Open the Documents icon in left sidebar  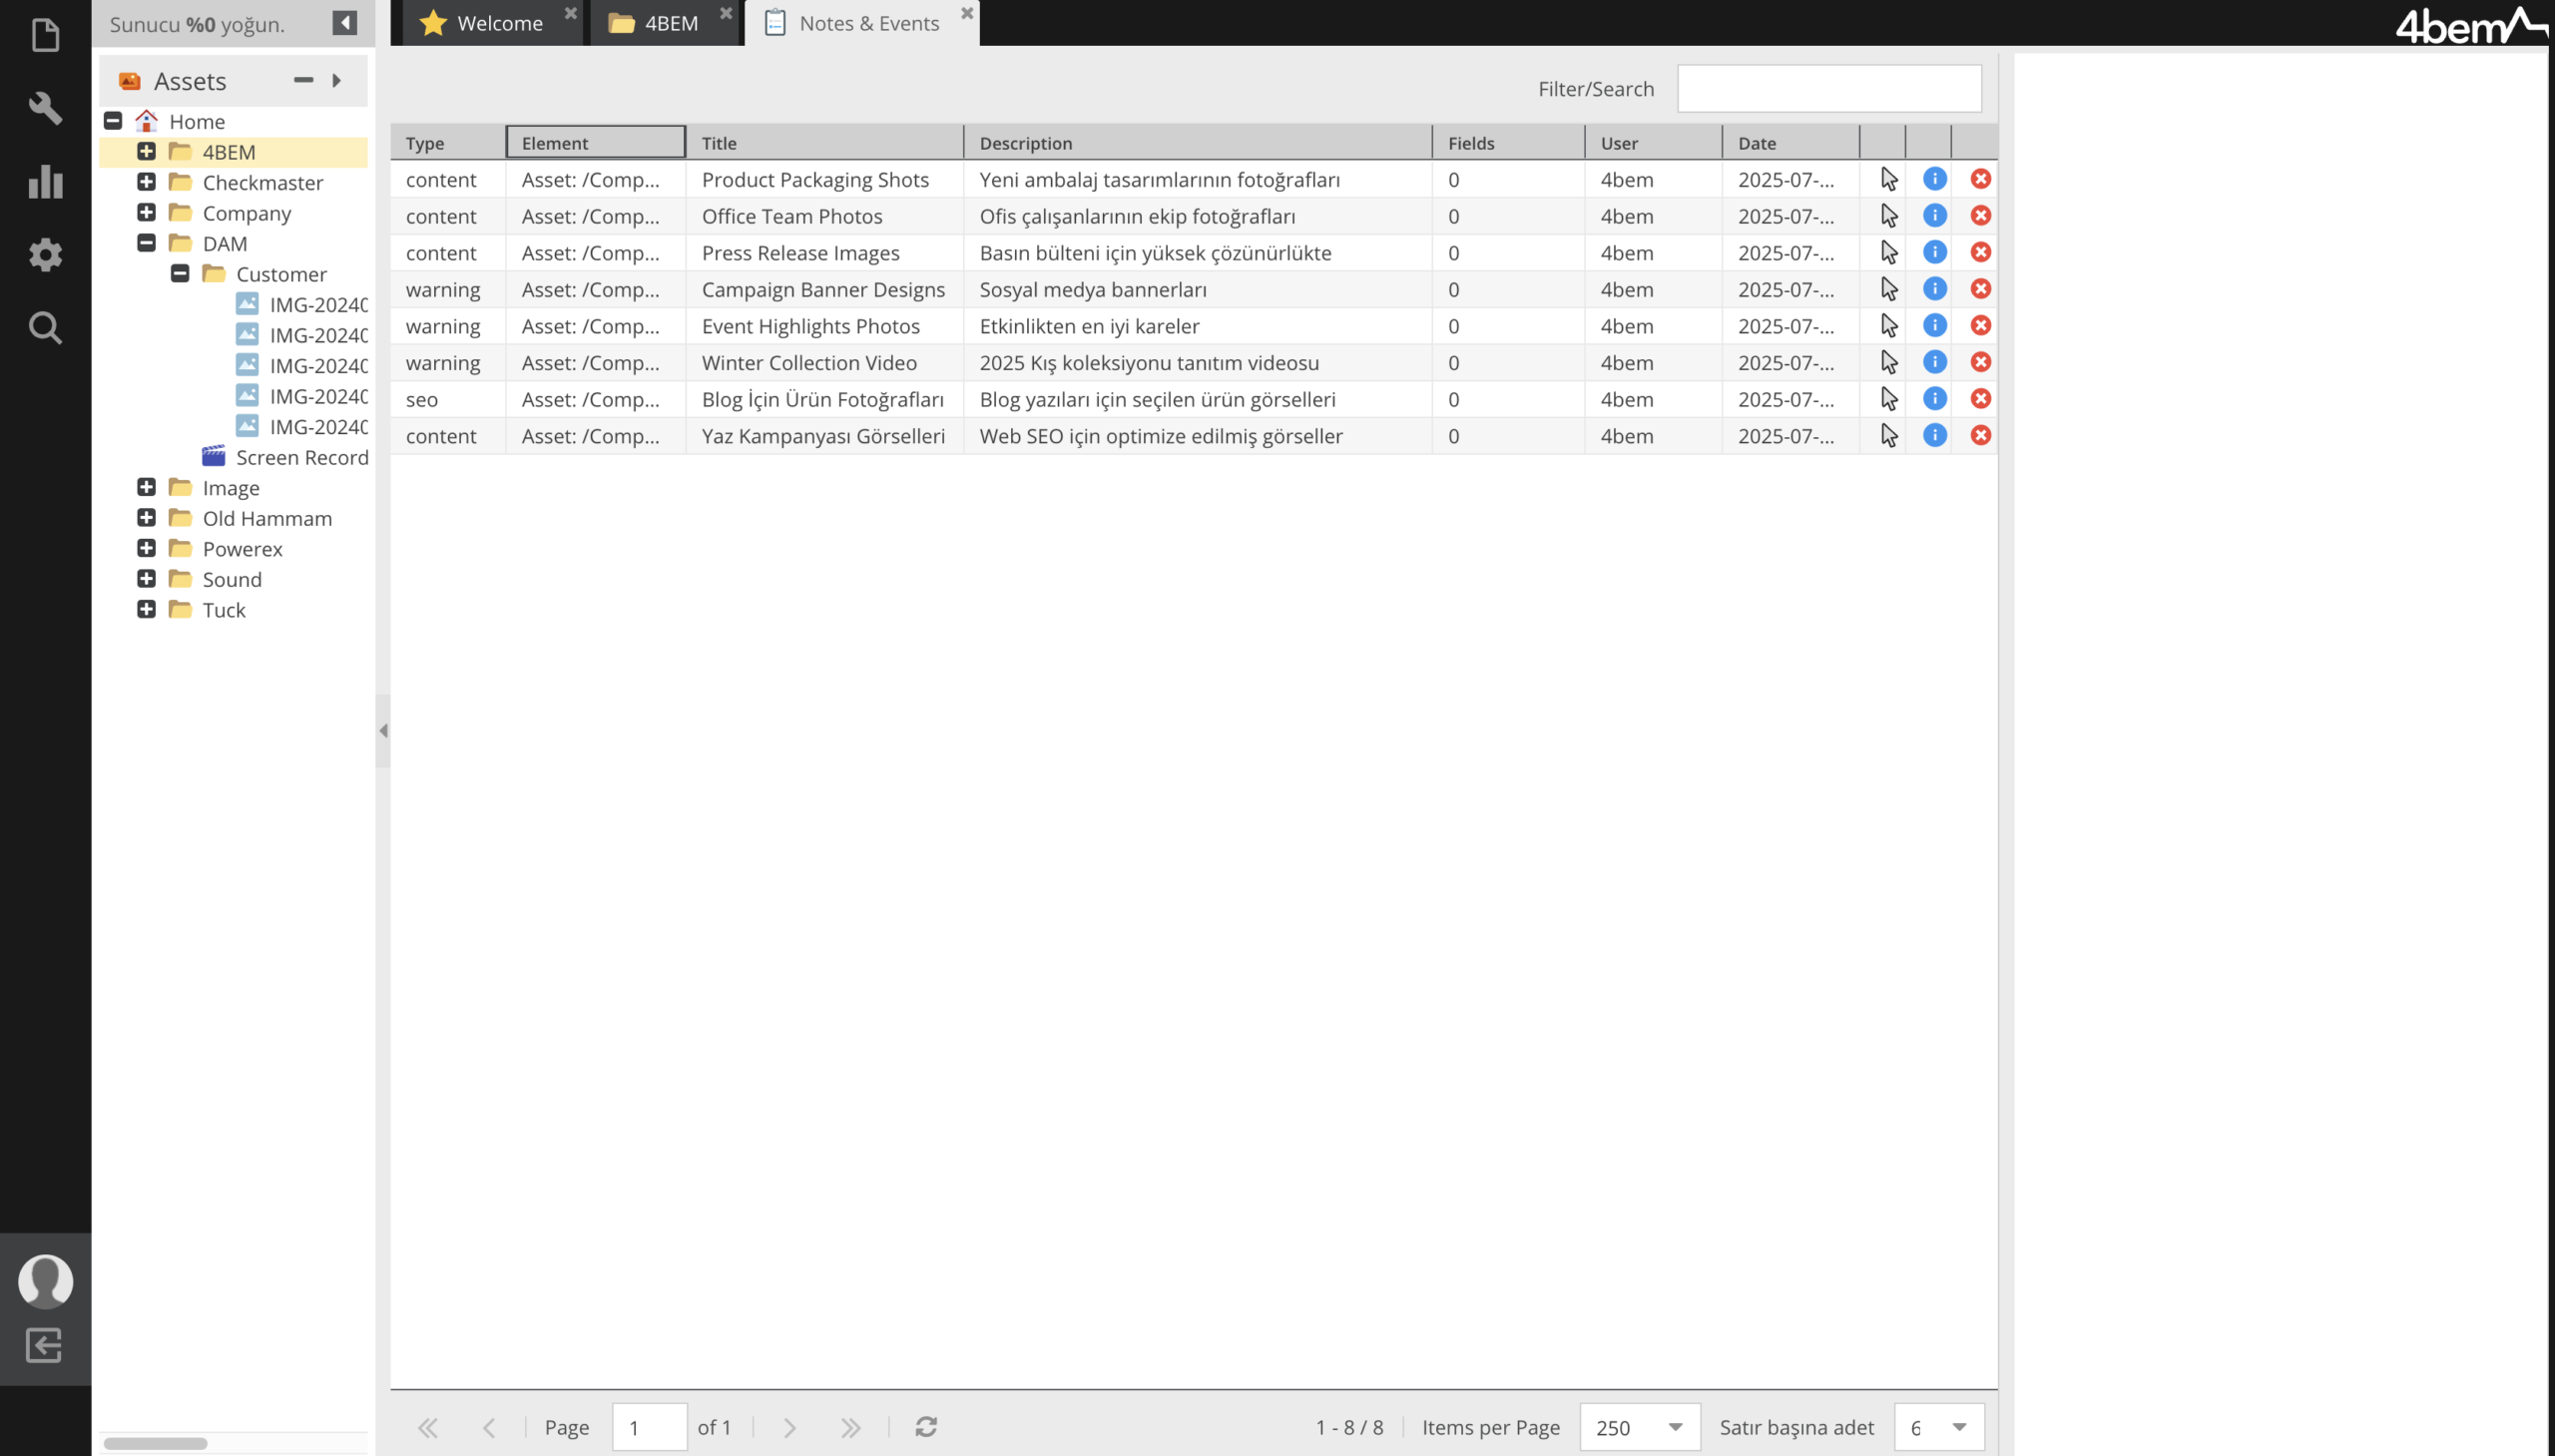45,36
